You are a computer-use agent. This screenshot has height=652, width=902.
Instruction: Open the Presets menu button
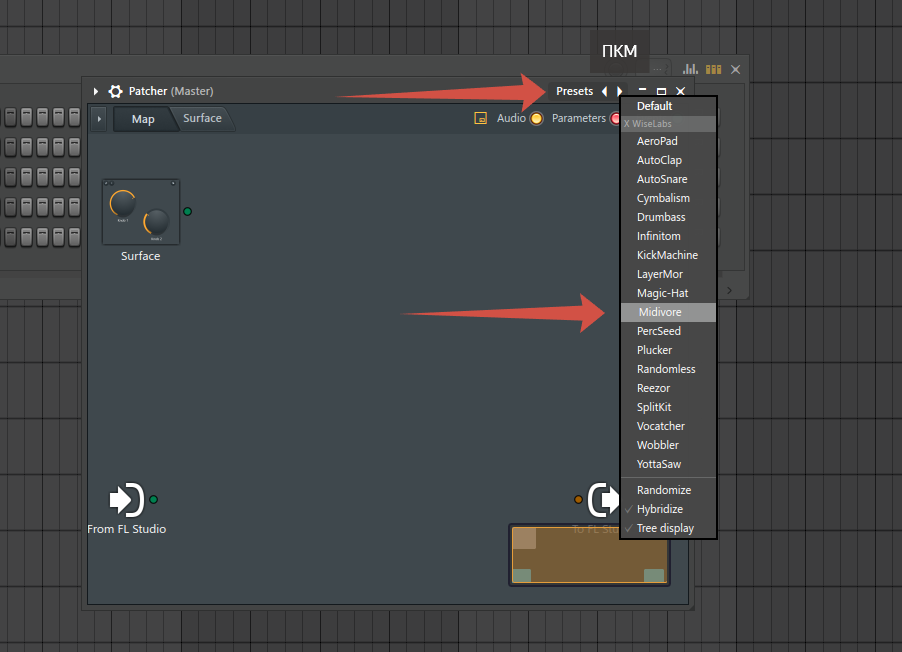[x=574, y=91]
